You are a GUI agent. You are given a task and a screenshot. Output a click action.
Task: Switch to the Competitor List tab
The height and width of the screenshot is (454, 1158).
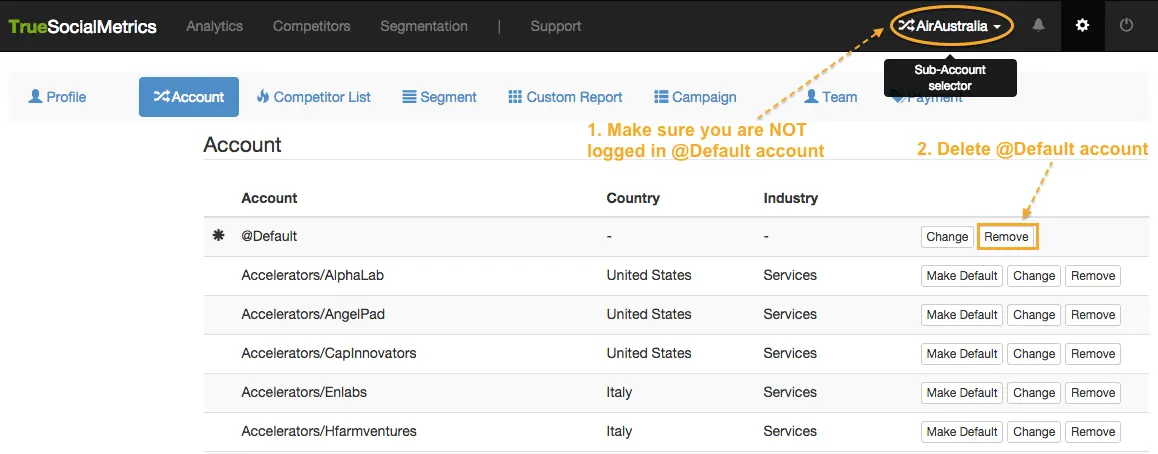click(314, 97)
